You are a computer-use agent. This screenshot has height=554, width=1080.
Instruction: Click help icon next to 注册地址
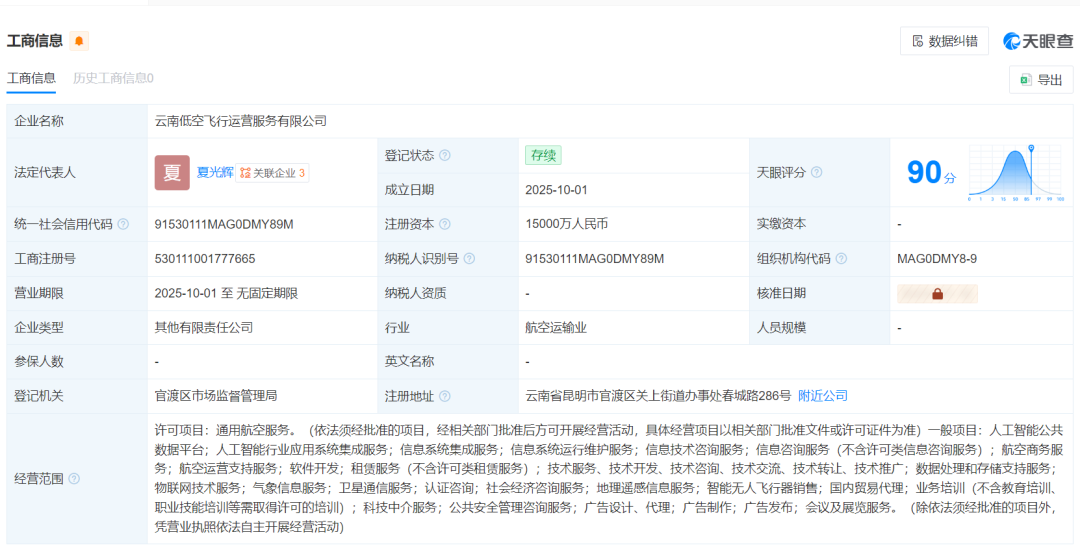coord(445,396)
